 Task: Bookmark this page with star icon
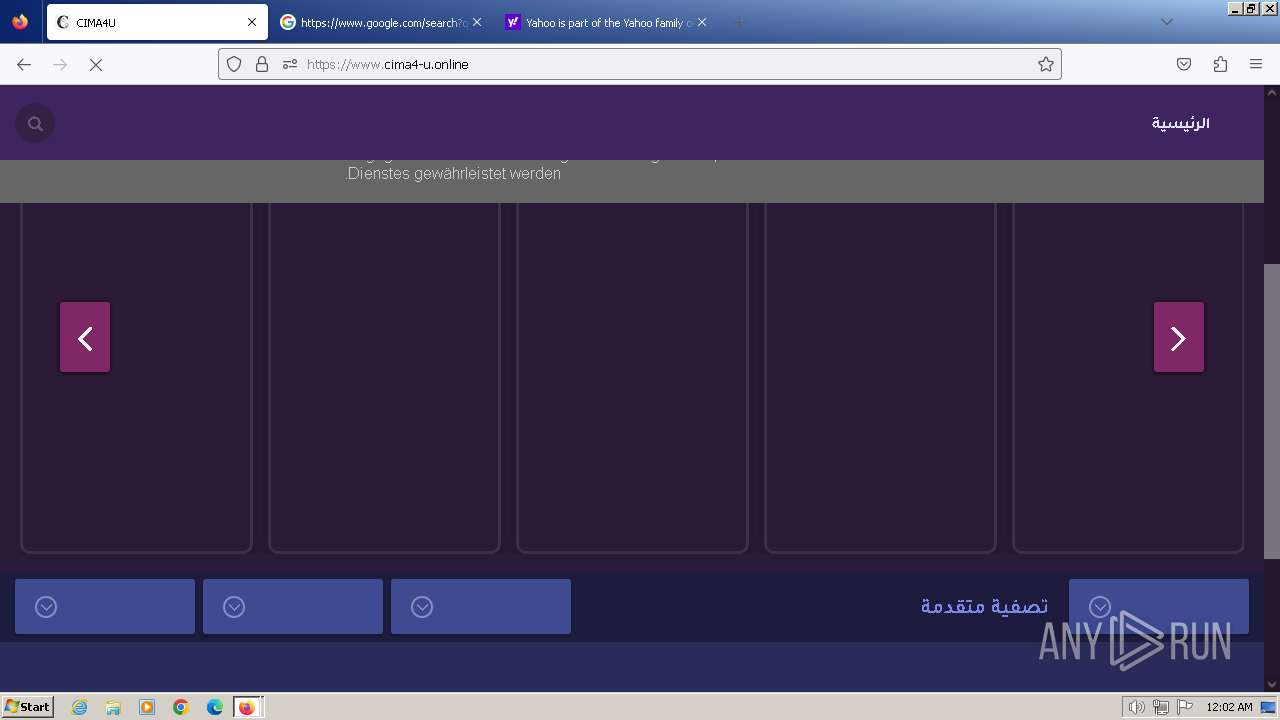[1046, 64]
